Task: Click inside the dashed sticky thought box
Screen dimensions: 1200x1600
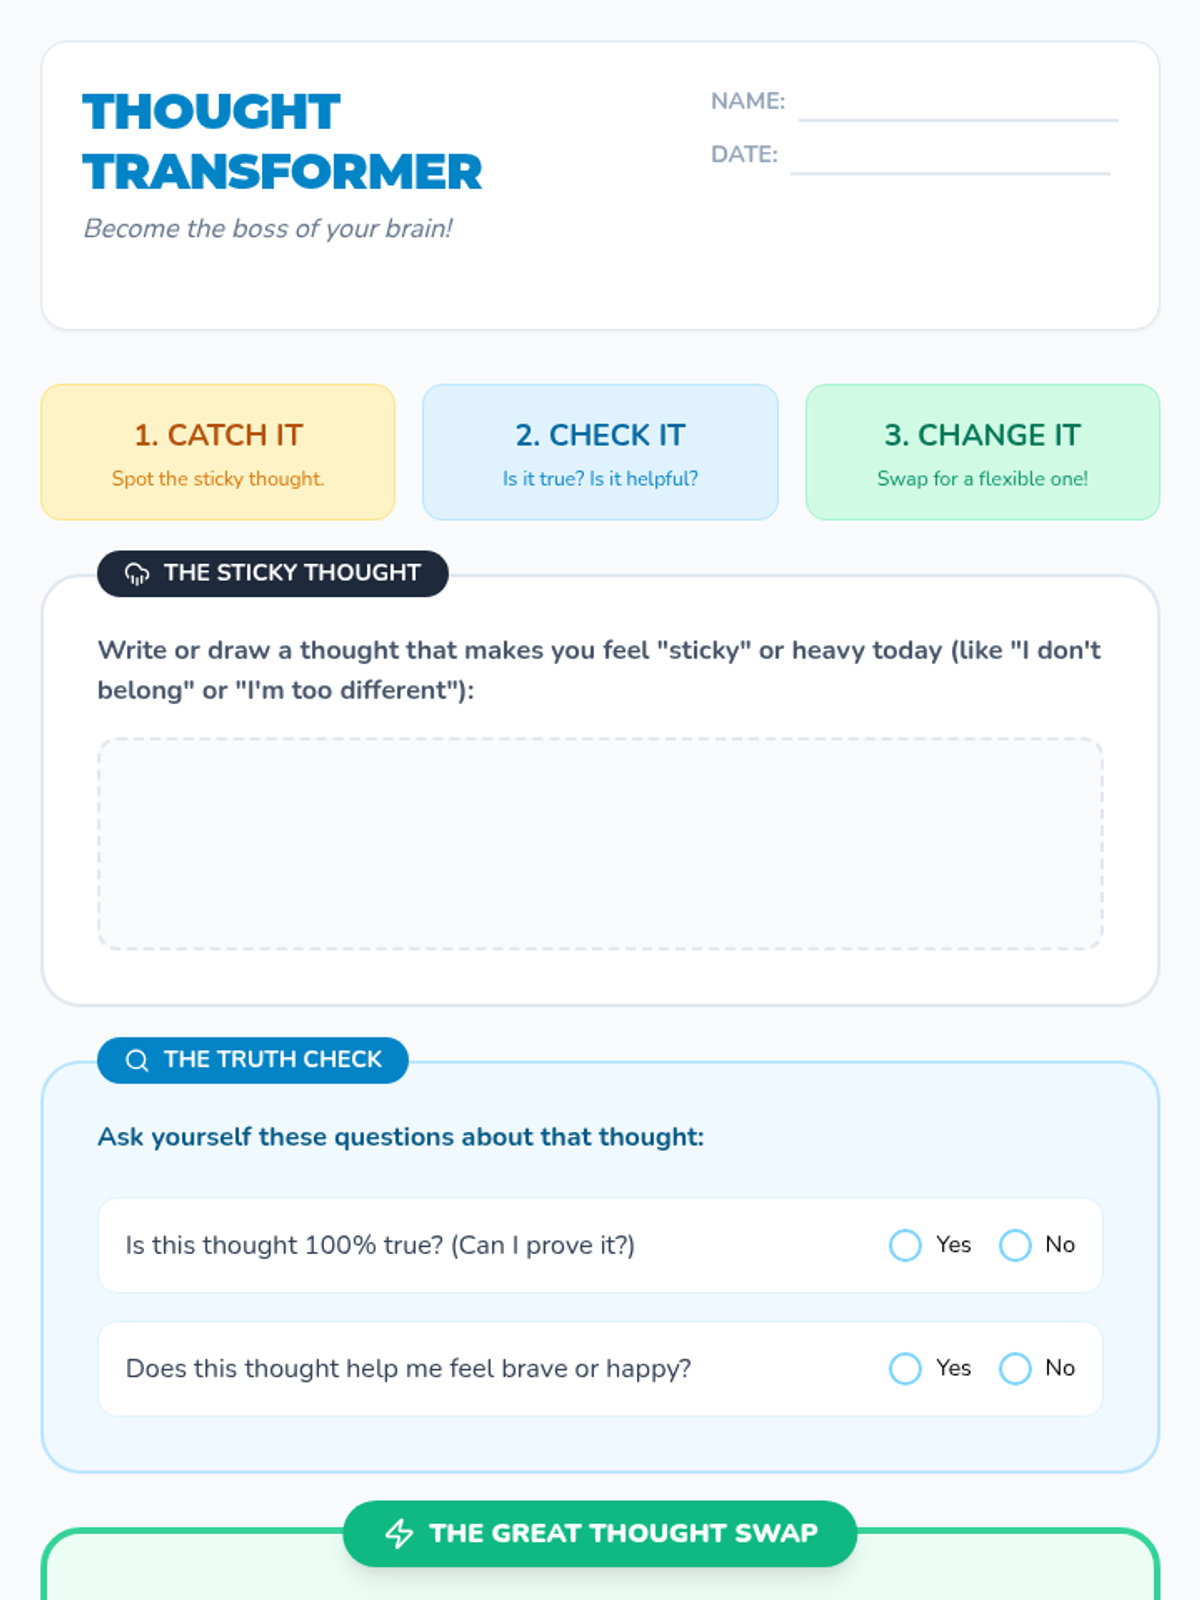Action: [x=600, y=844]
